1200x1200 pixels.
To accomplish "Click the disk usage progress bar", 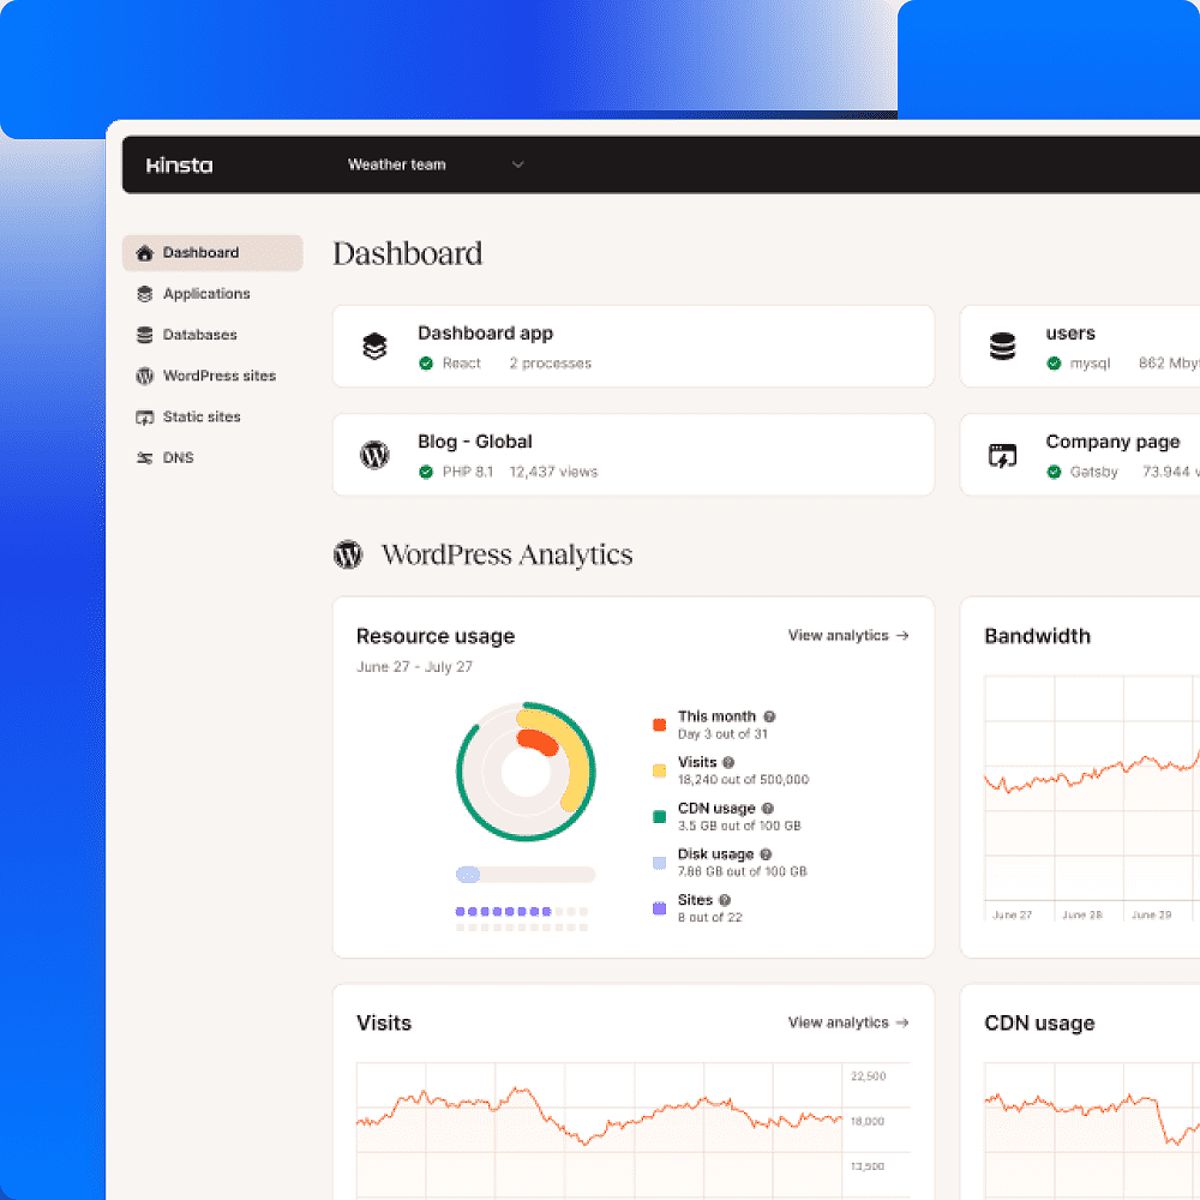I will tap(525, 875).
